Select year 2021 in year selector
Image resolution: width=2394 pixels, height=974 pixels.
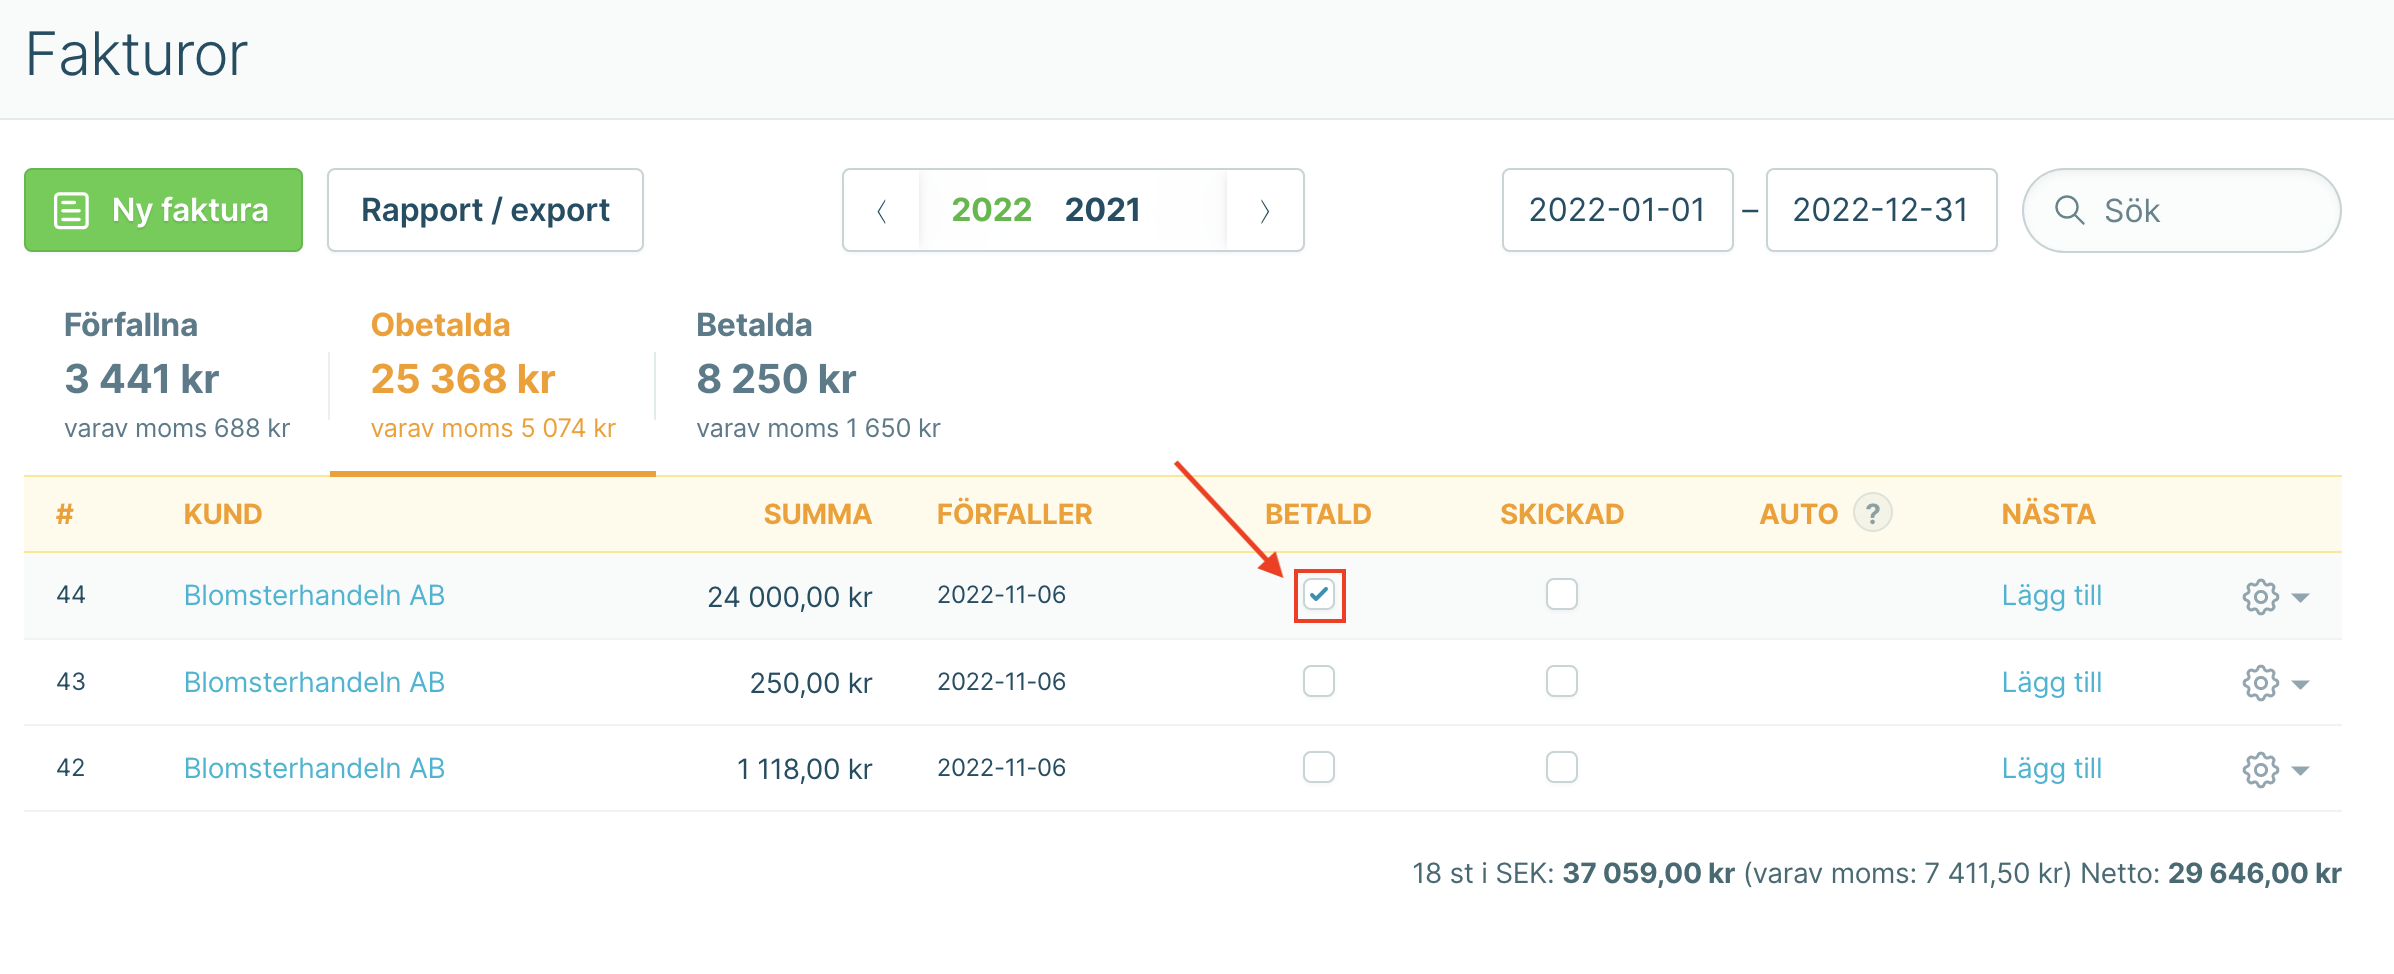click(x=1102, y=210)
